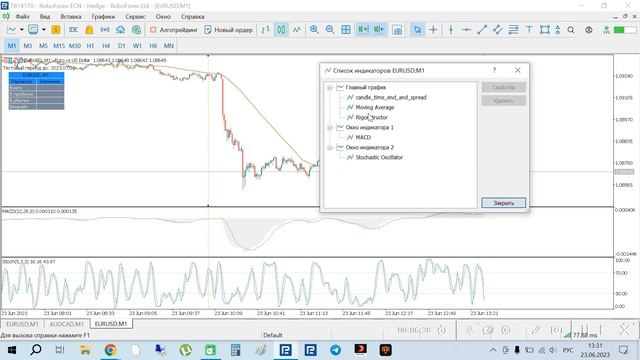Viewport: 640px width, 360px height.
Task: Collapse the Окно индикатора 1 node
Action: click(x=330, y=127)
